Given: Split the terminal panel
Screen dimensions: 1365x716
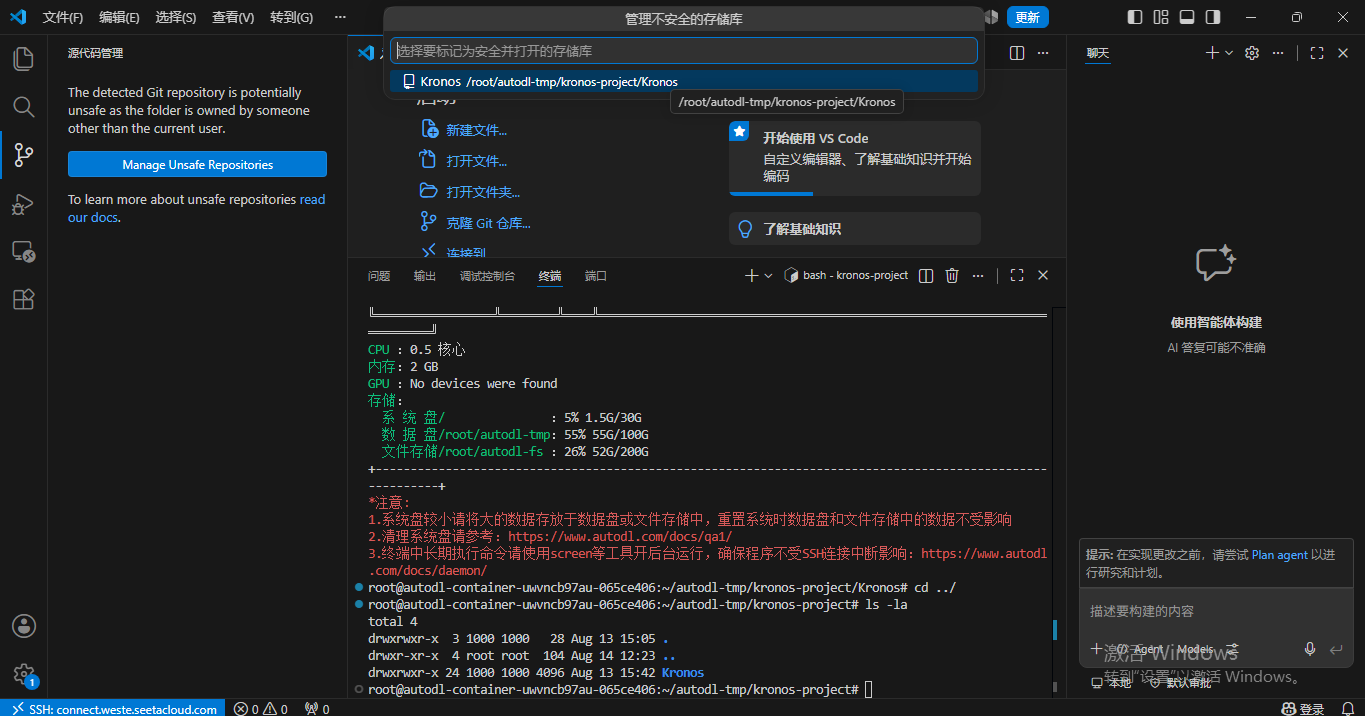Looking at the screenshot, I should click(926, 275).
